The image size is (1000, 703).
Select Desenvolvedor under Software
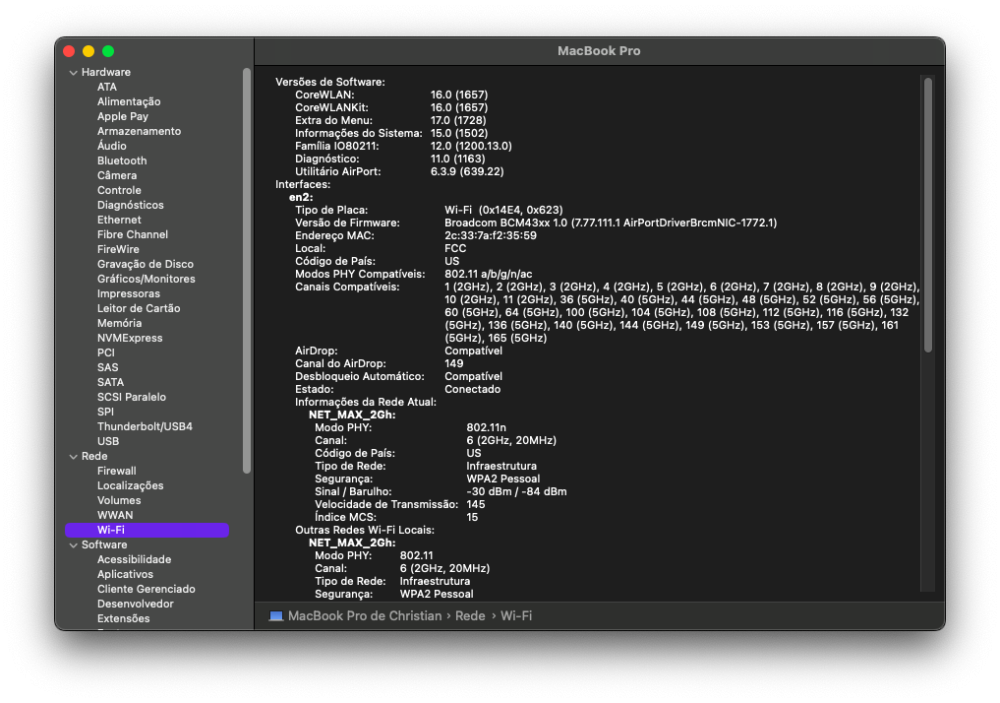(135, 603)
